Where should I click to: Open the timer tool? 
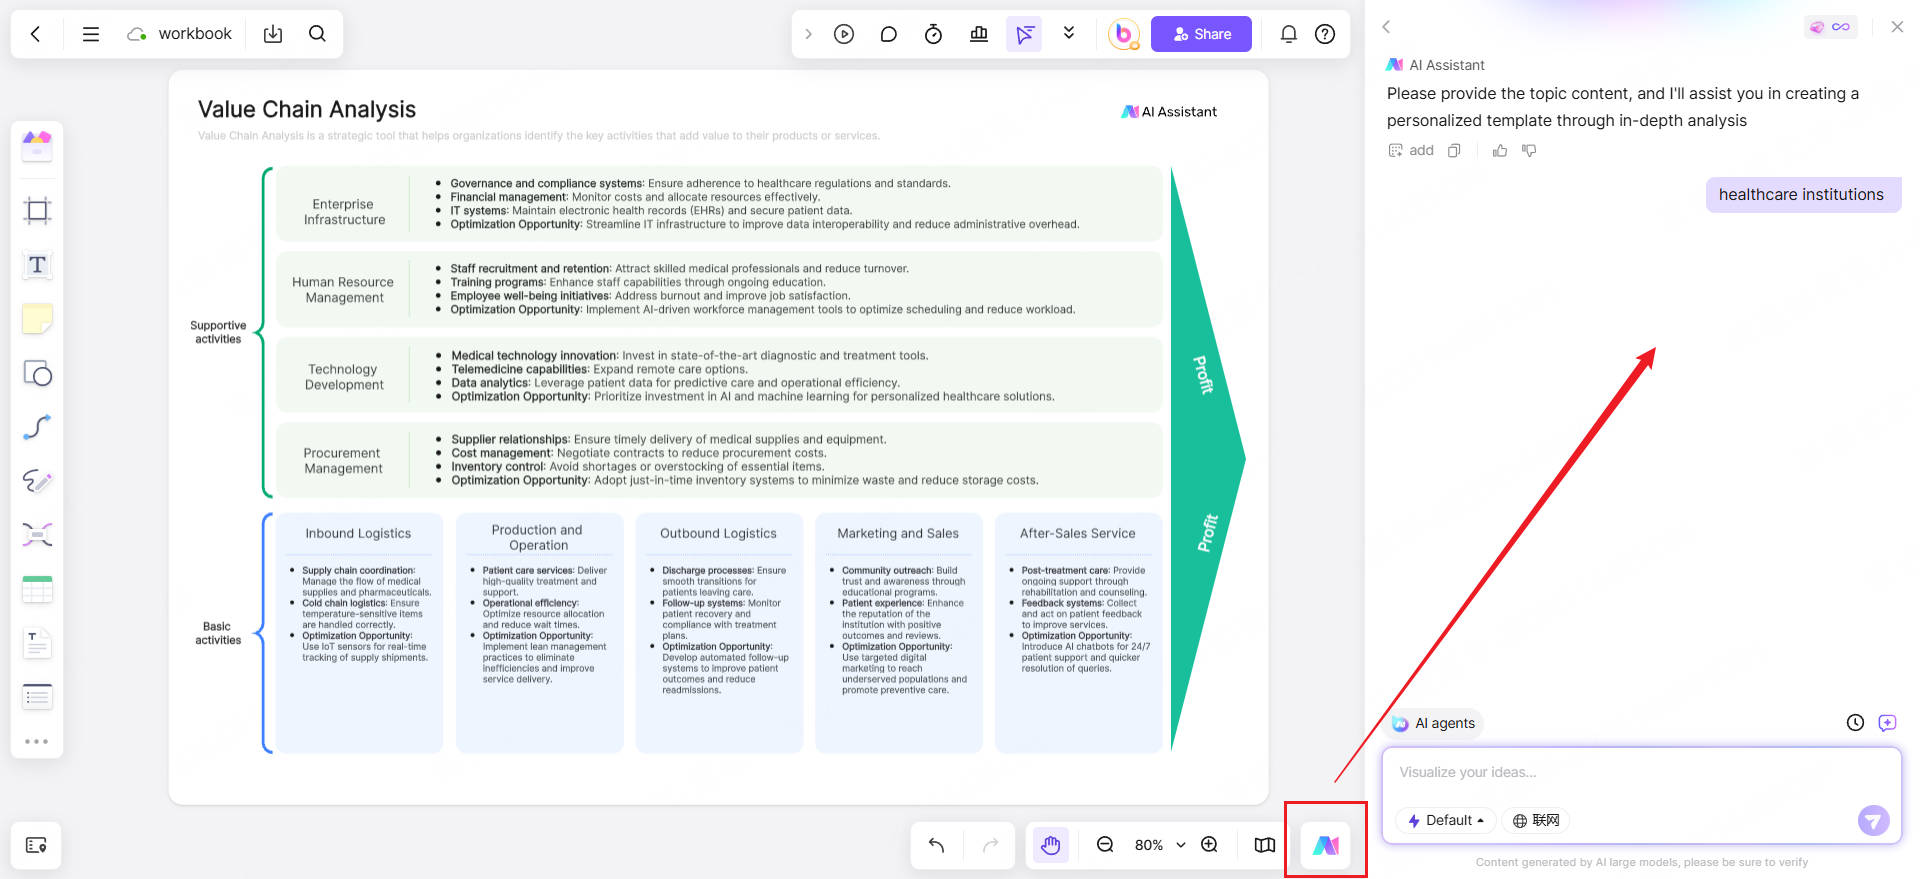933,34
